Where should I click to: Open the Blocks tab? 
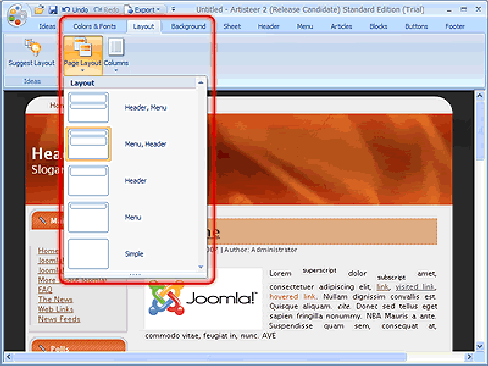[x=378, y=26]
